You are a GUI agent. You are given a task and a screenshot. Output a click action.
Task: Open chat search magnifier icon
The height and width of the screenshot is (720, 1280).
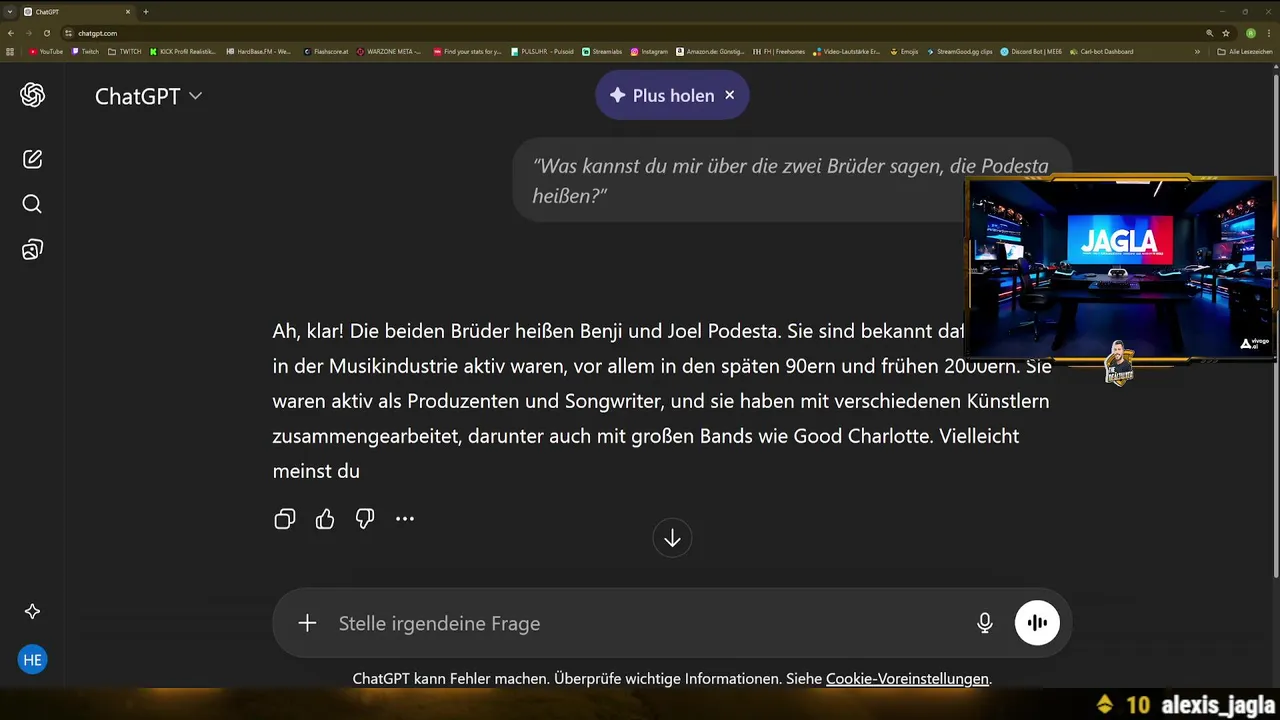click(32, 204)
